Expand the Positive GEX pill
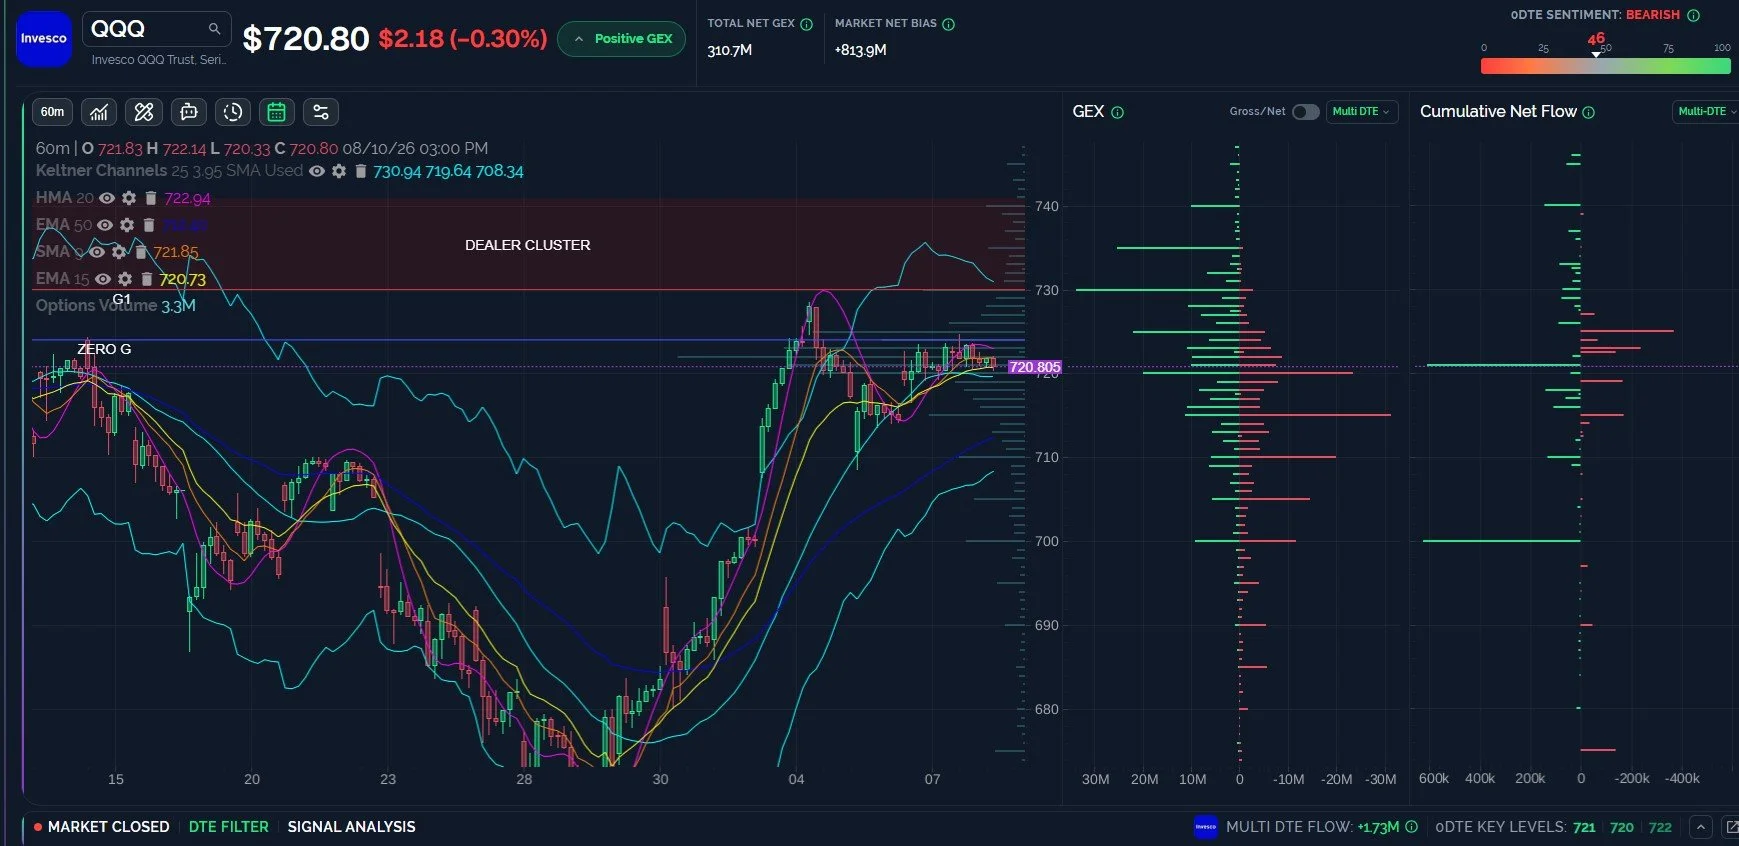The image size is (1739, 846). pyautogui.click(x=622, y=39)
